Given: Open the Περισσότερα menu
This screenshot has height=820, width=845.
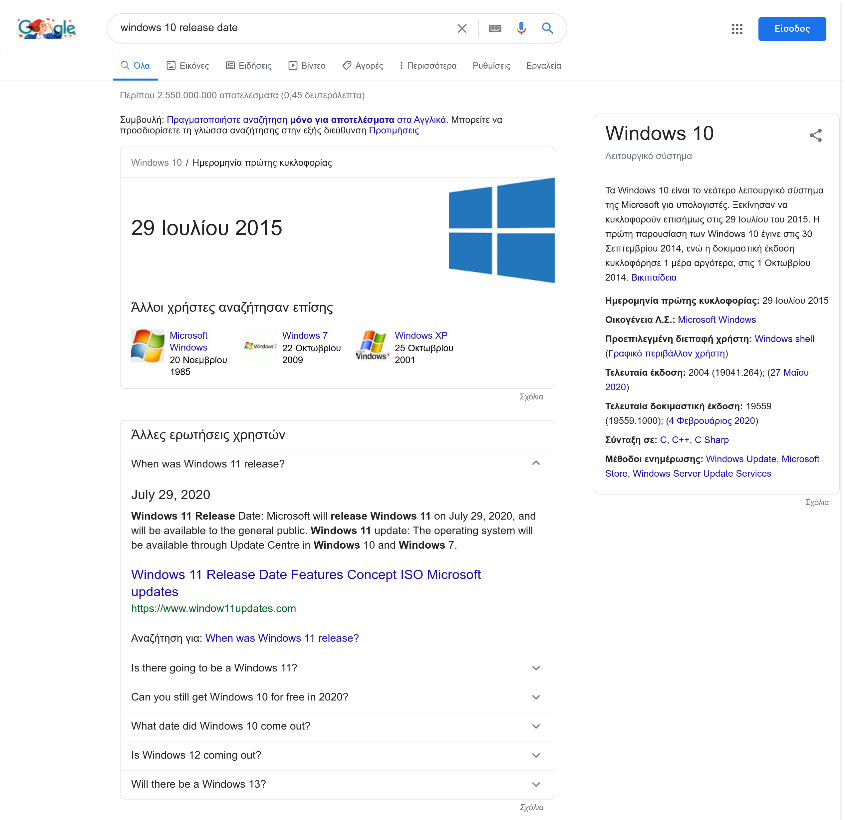Looking at the screenshot, I should point(428,66).
